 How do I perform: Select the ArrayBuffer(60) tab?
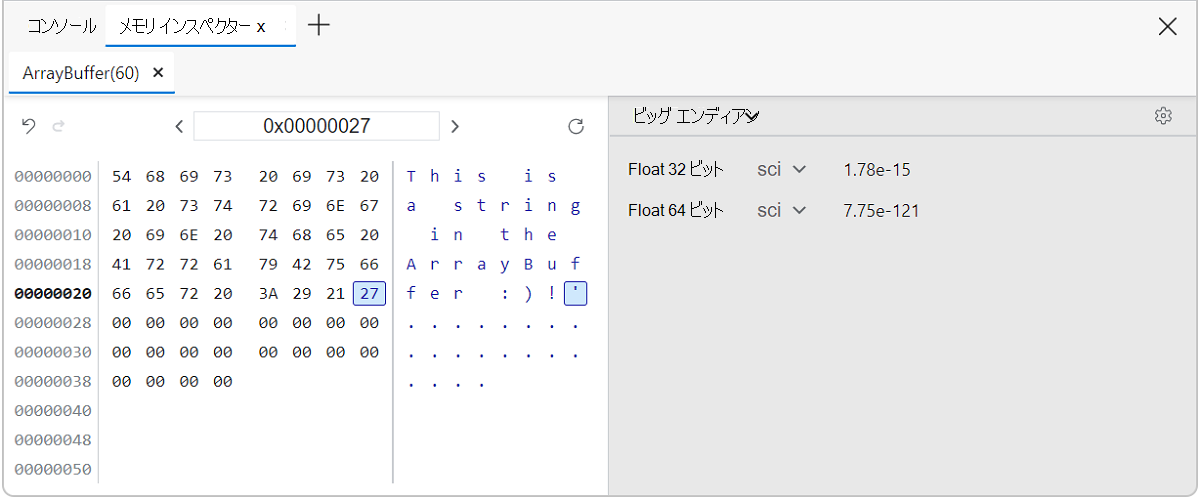click(x=80, y=73)
